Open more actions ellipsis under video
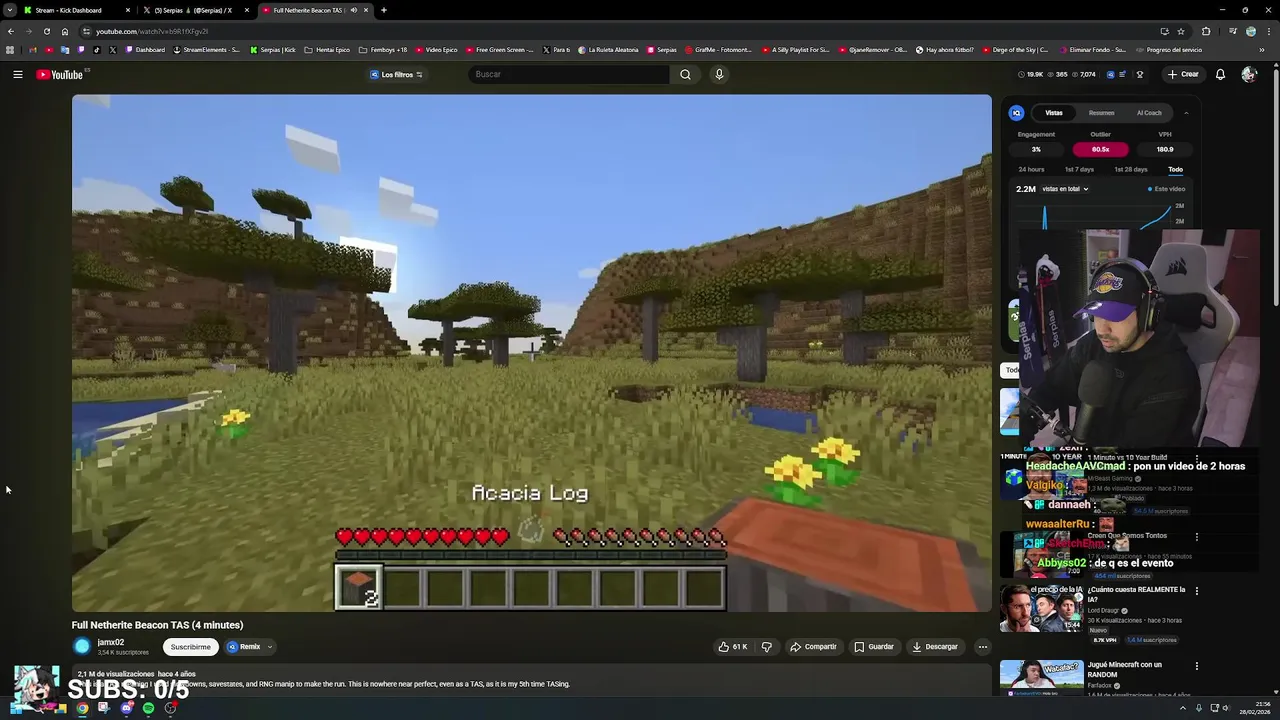Screen dimensions: 1280x720 (982, 647)
